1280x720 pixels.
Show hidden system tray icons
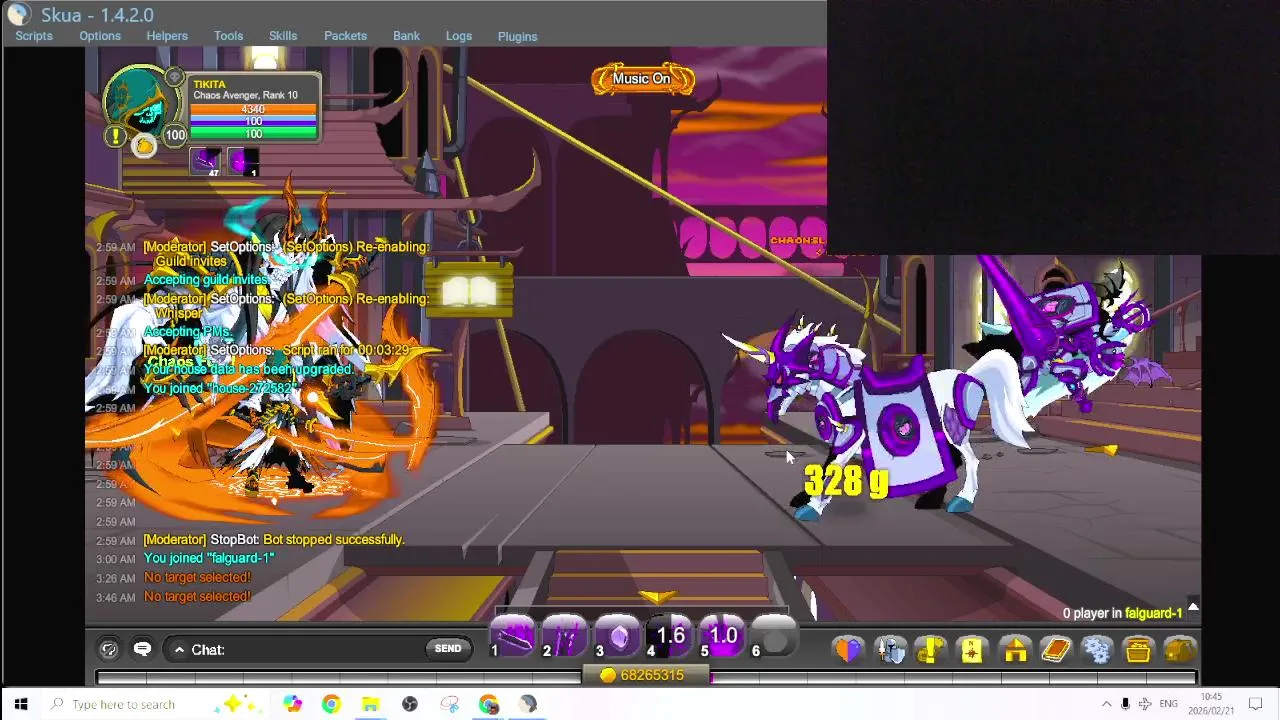point(1106,704)
